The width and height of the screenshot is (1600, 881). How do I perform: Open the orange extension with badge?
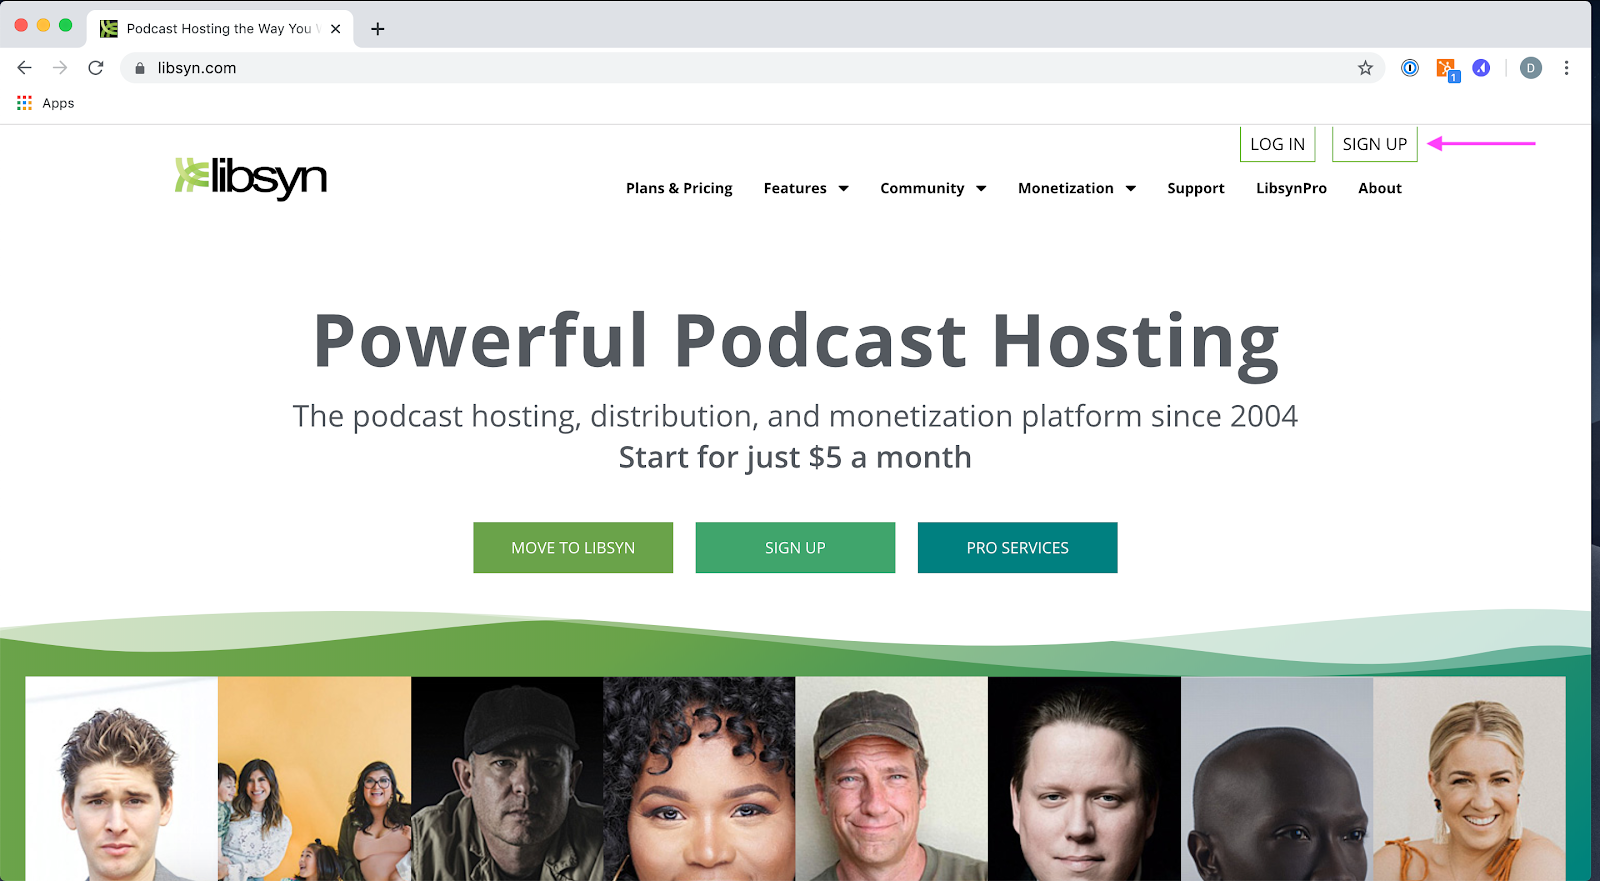tap(1447, 69)
